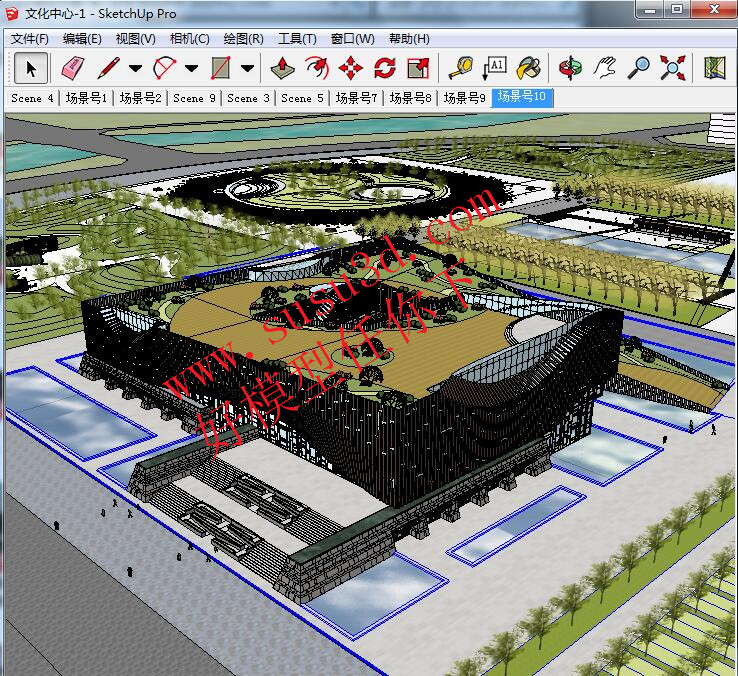The image size is (738, 676).
Task: Minimize the SketchUp Pro window
Action: pos(650,9)
